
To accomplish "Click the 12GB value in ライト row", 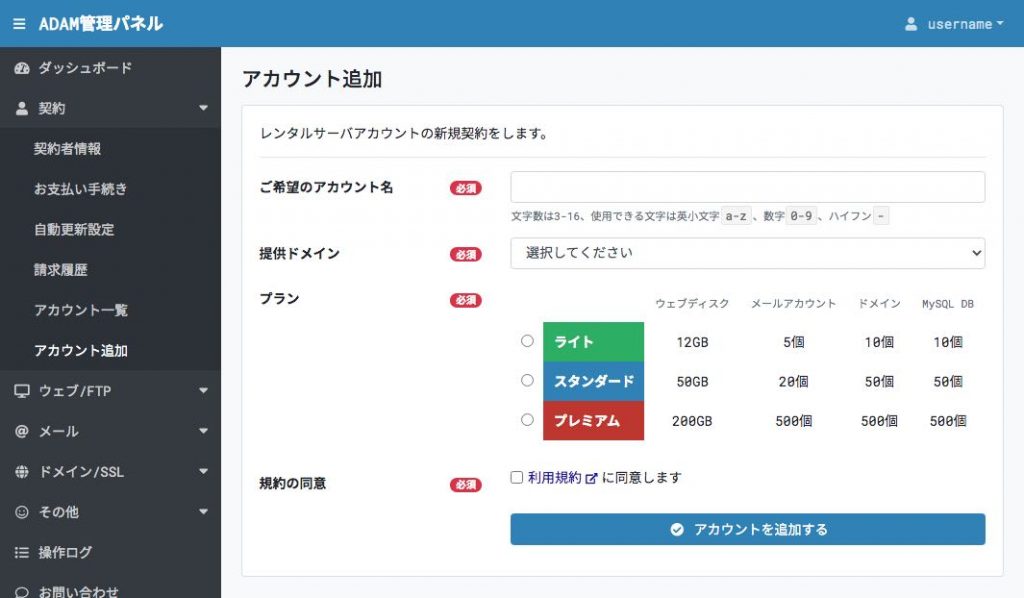I will [692, 342].
